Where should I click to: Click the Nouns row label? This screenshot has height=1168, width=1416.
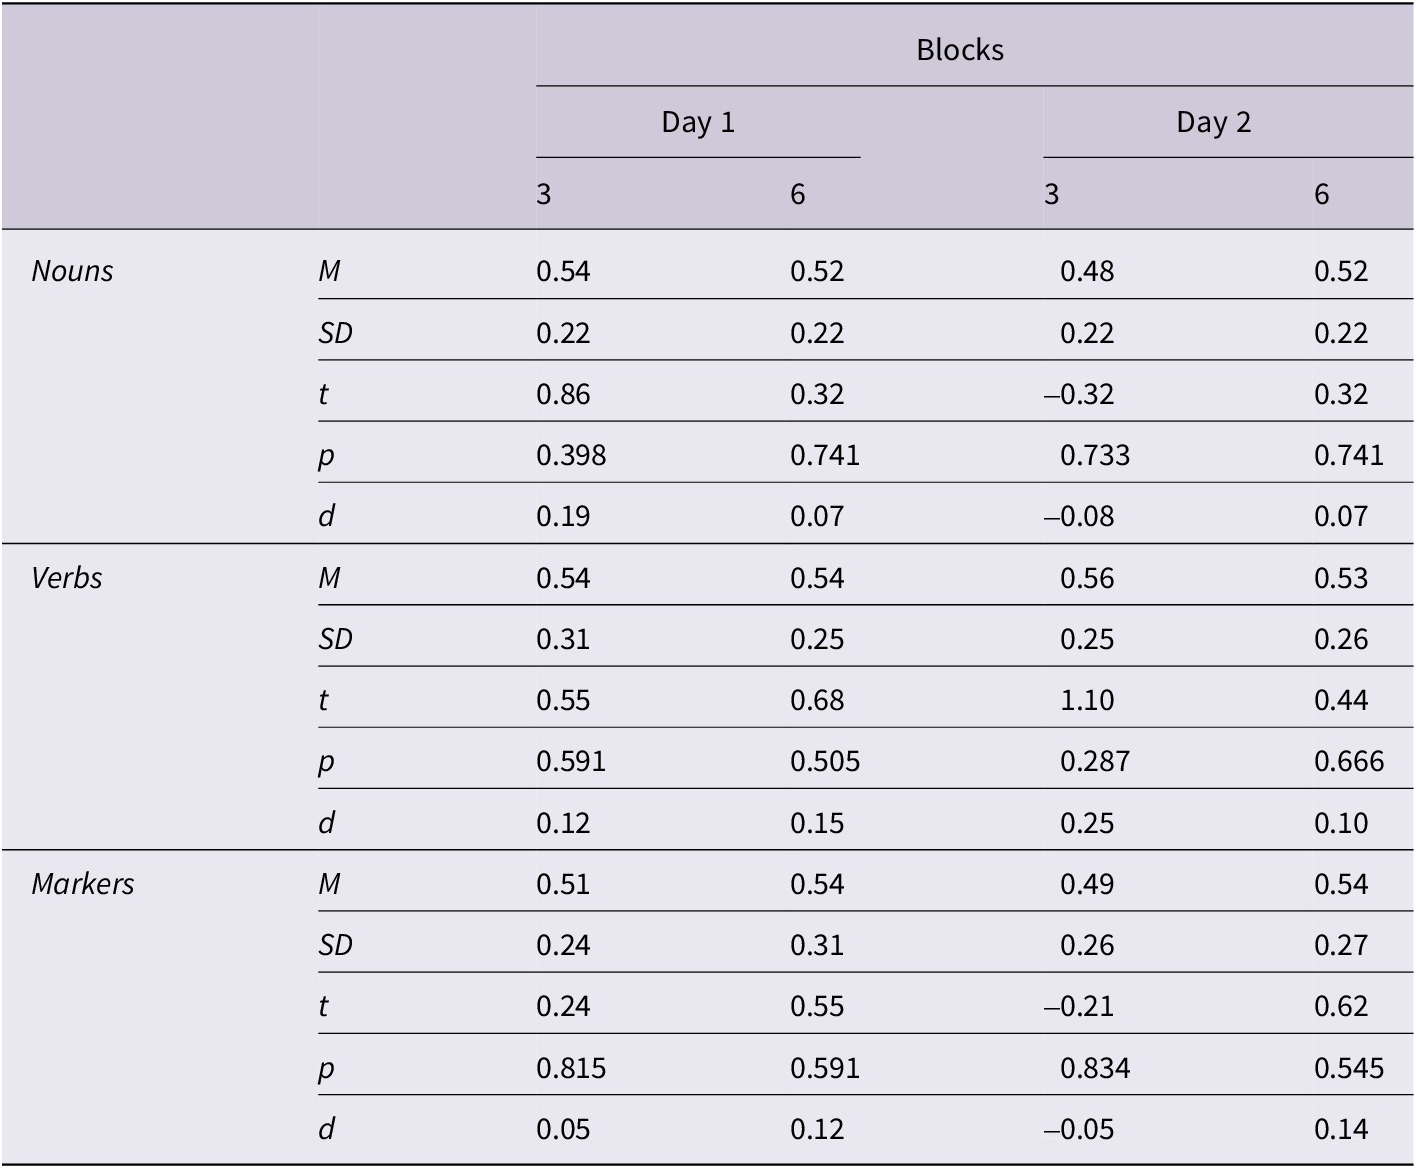(72, 271)
